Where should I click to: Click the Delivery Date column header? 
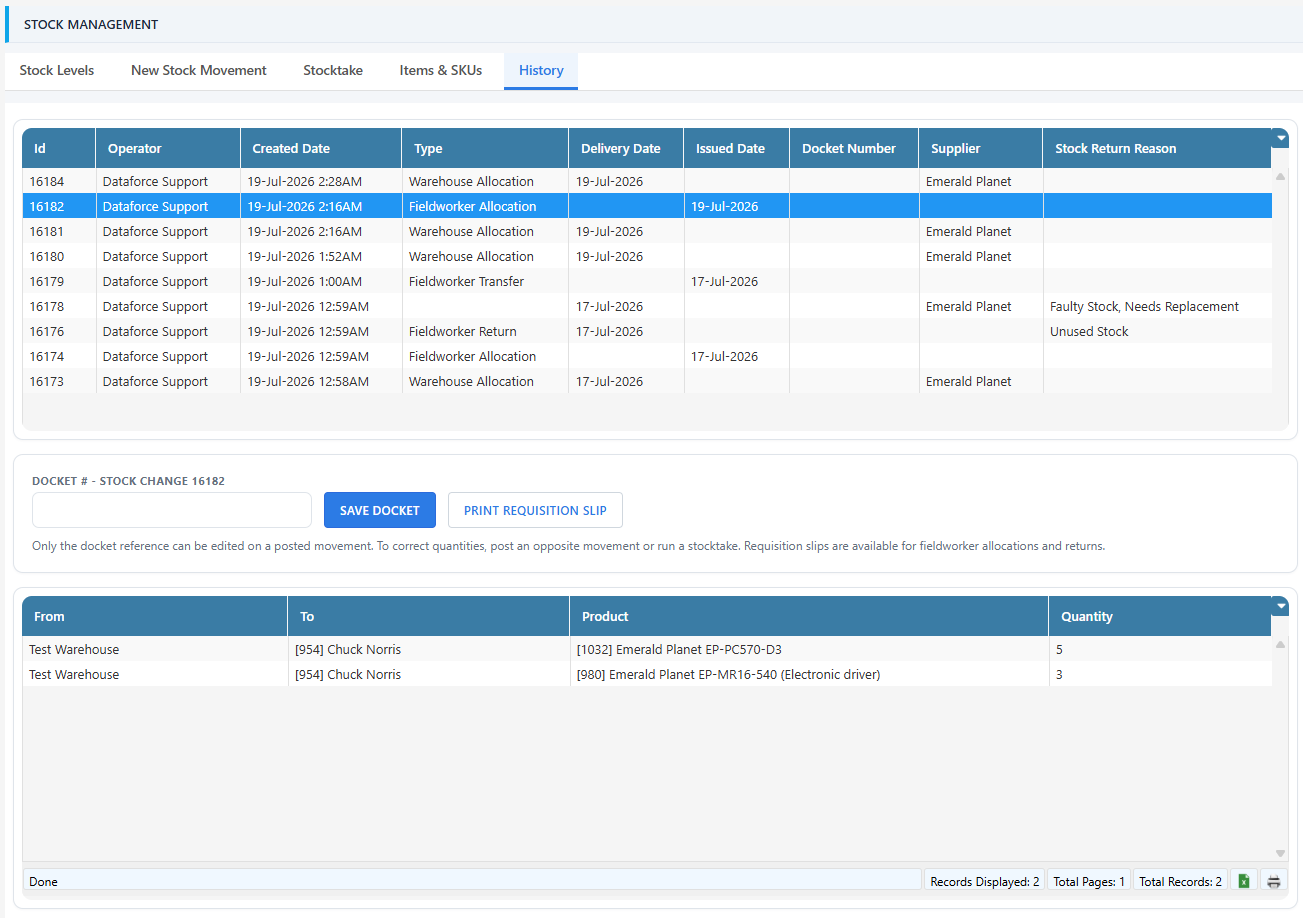(x=626, y=148)
